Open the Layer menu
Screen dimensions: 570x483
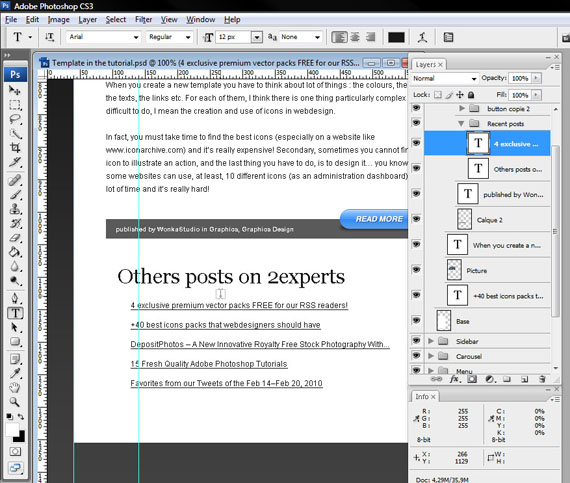pyautogui.click(x=88, y=20)
